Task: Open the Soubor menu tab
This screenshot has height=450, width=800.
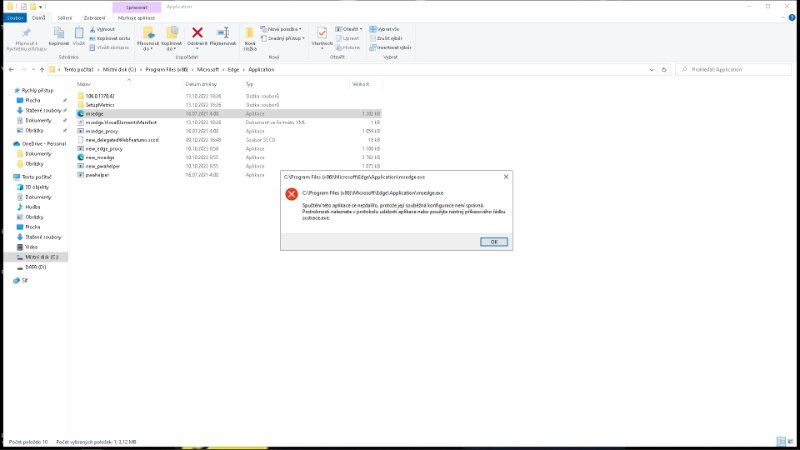Action: pyautogui.click(x=14, y=18)
